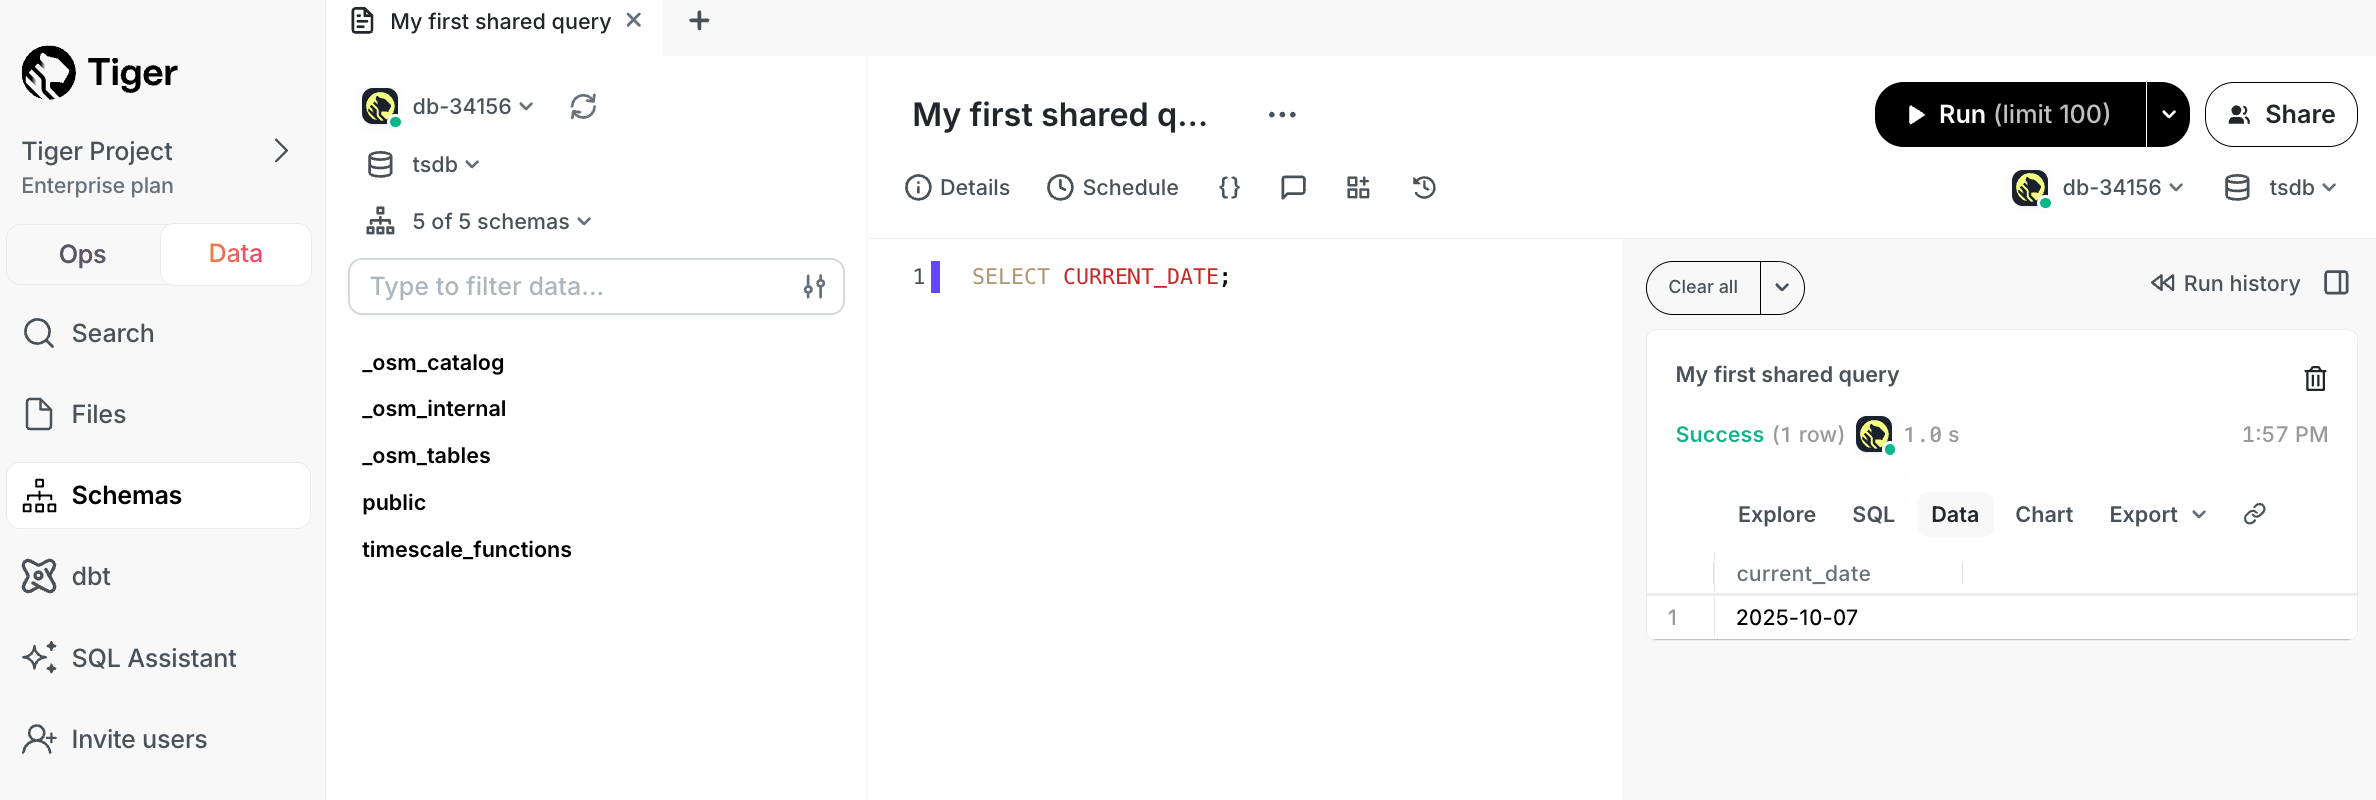This screenshot has width=2376, height=800.
Task: Expand the Tiger Project switcher
Action: 281,151
